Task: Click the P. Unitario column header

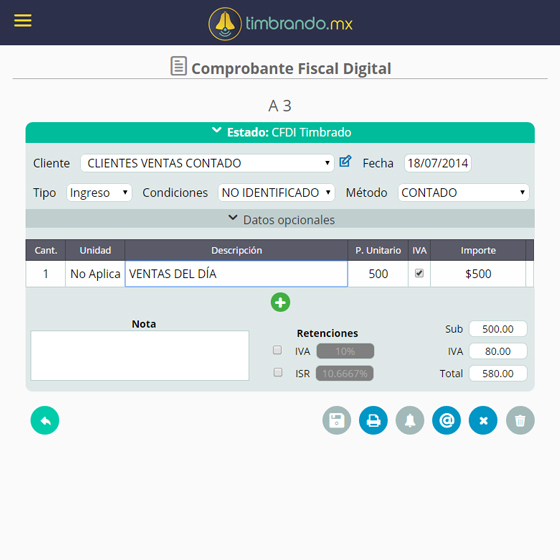Action: (378, 250)
